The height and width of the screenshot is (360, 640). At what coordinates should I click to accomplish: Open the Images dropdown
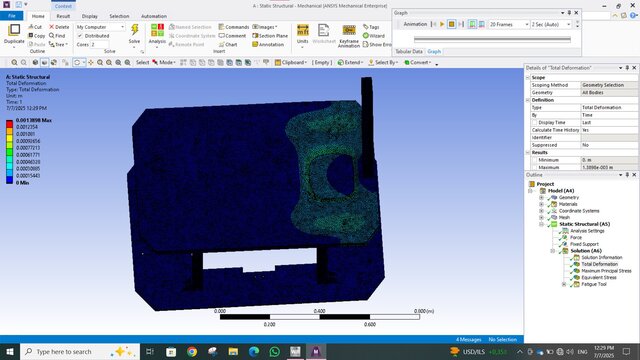click(x=264, y=27)
